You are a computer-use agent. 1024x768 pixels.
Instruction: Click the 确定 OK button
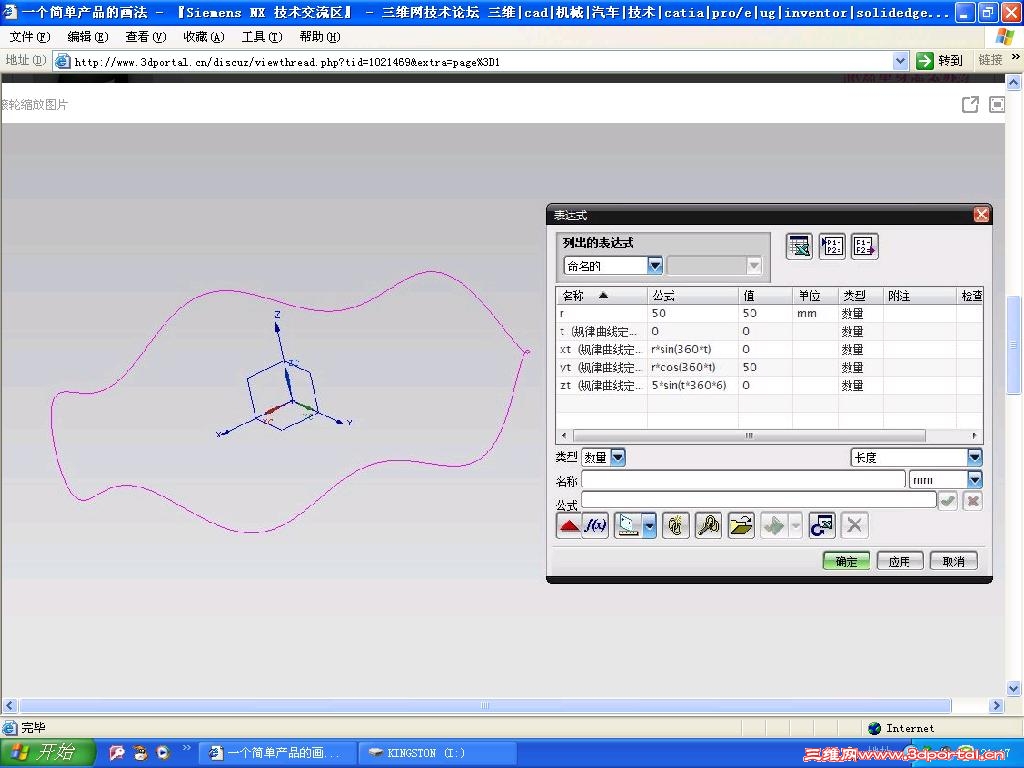point(846,561)
